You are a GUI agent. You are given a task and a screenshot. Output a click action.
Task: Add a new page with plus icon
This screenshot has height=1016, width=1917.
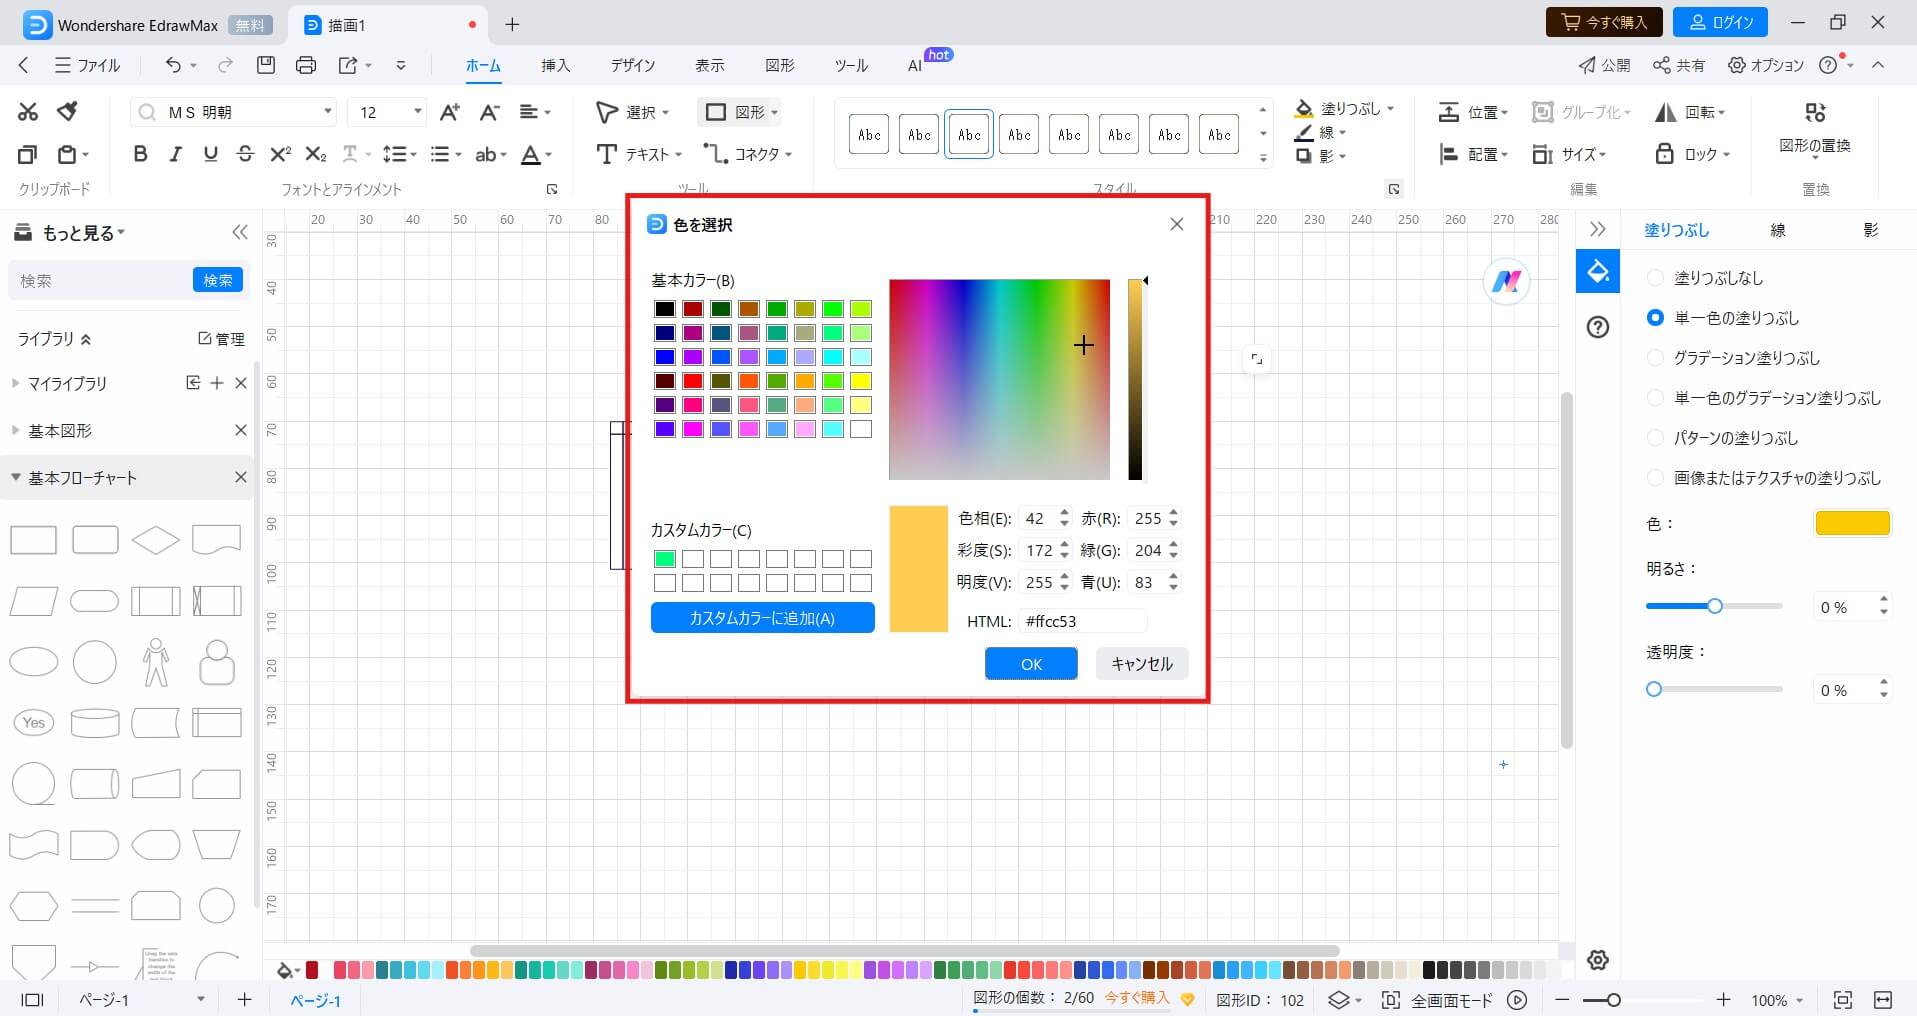tap(244, 1000)
